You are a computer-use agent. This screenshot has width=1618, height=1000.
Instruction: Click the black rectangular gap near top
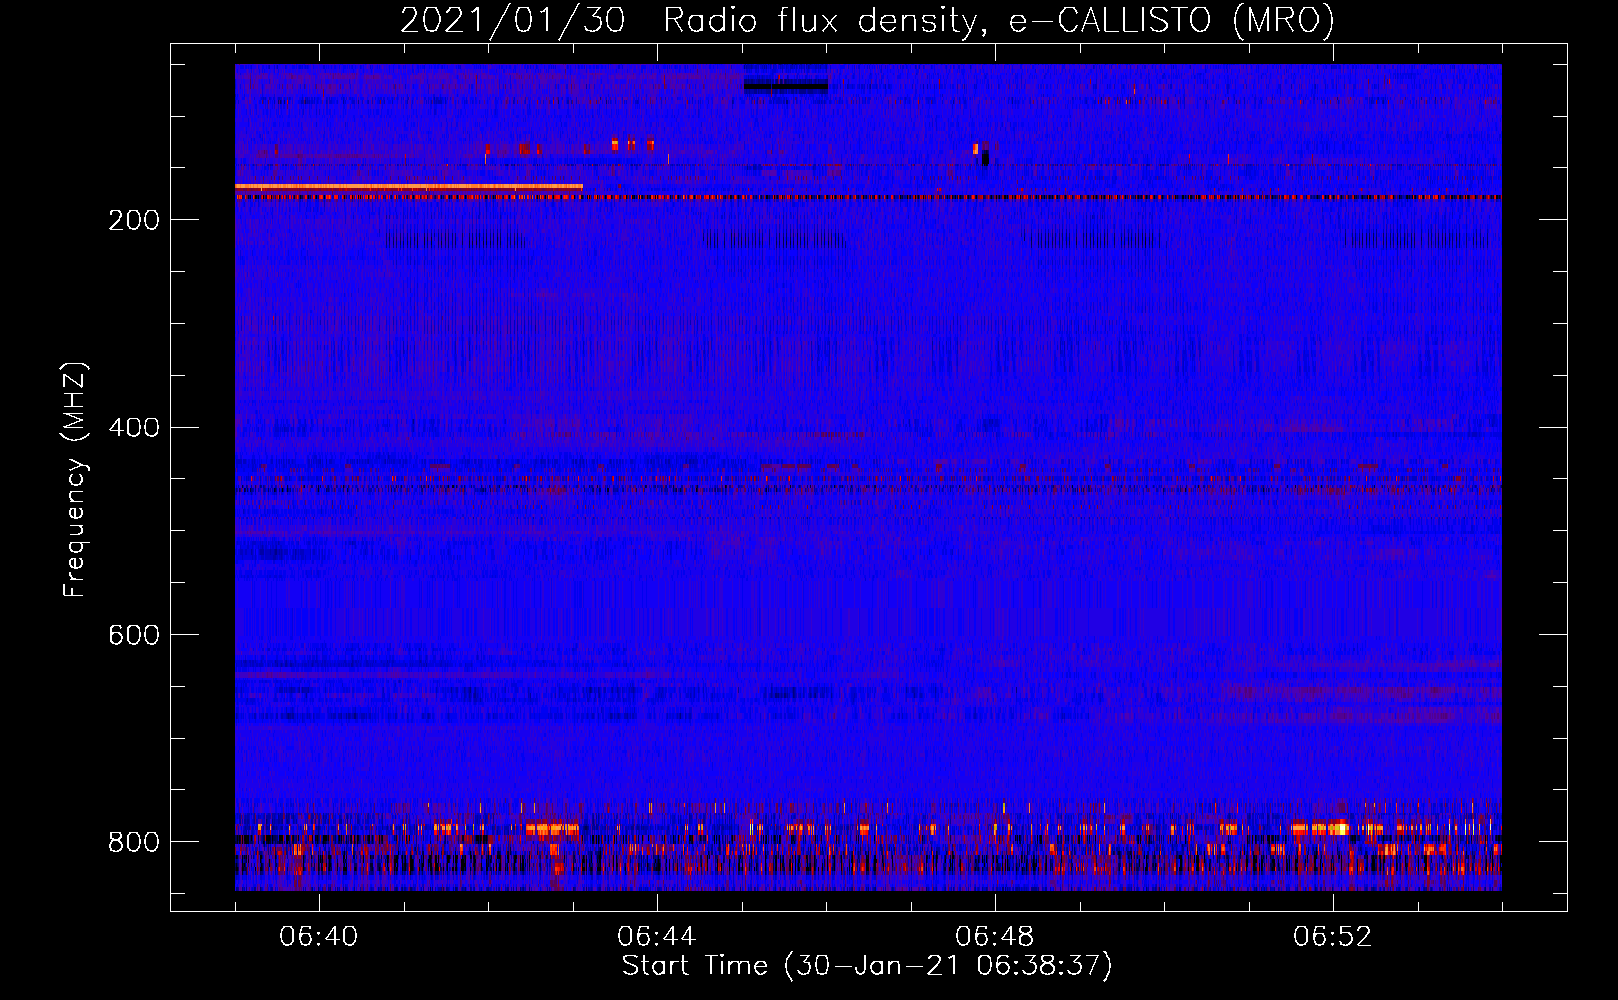click(x=786, y=86)
